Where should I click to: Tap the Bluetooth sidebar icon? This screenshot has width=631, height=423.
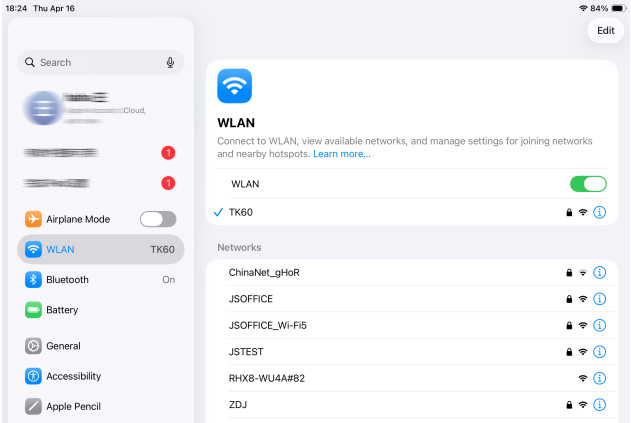(33, 279)
